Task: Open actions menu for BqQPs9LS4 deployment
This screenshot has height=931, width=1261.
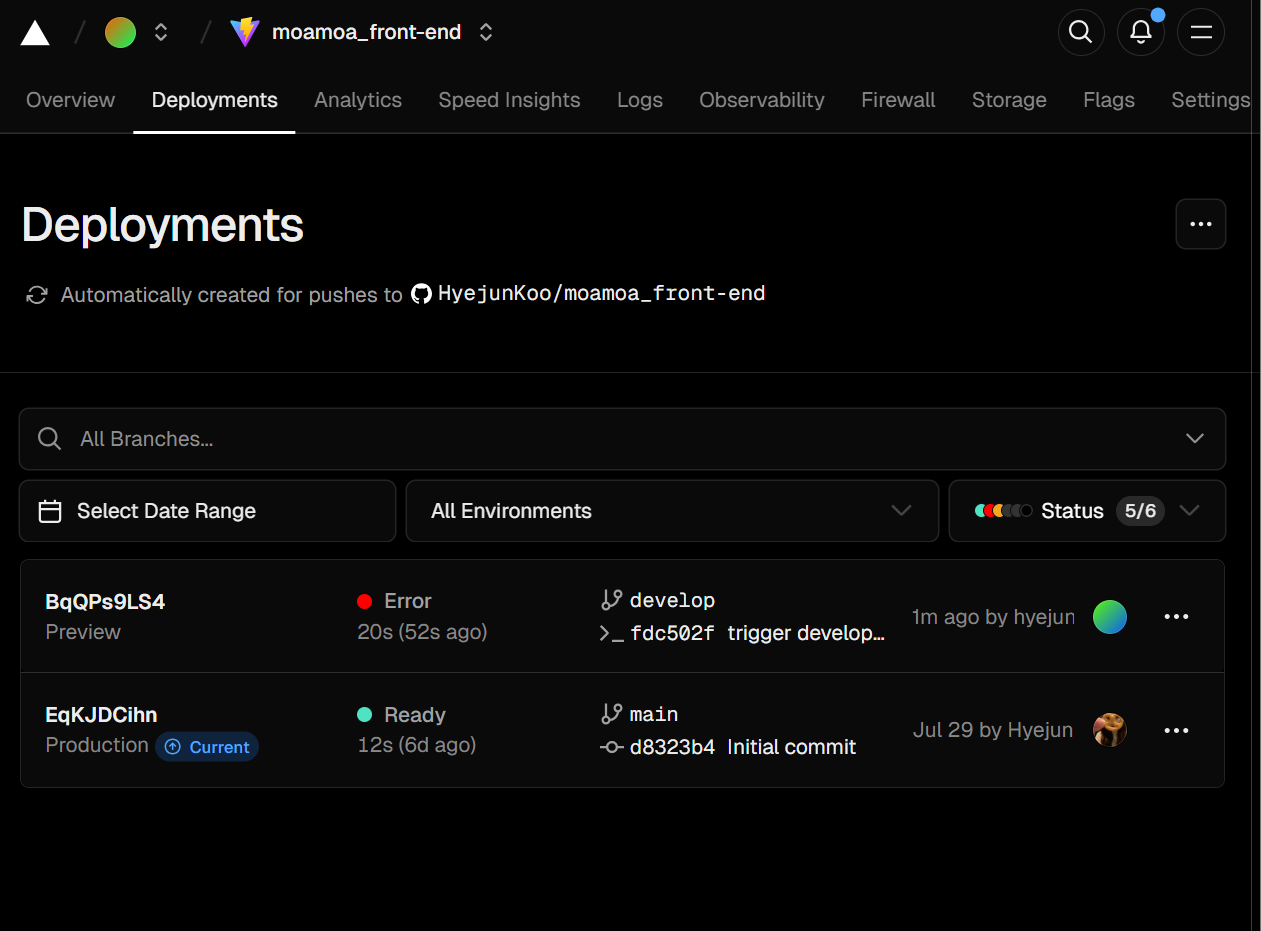Action: (1177, 617)
